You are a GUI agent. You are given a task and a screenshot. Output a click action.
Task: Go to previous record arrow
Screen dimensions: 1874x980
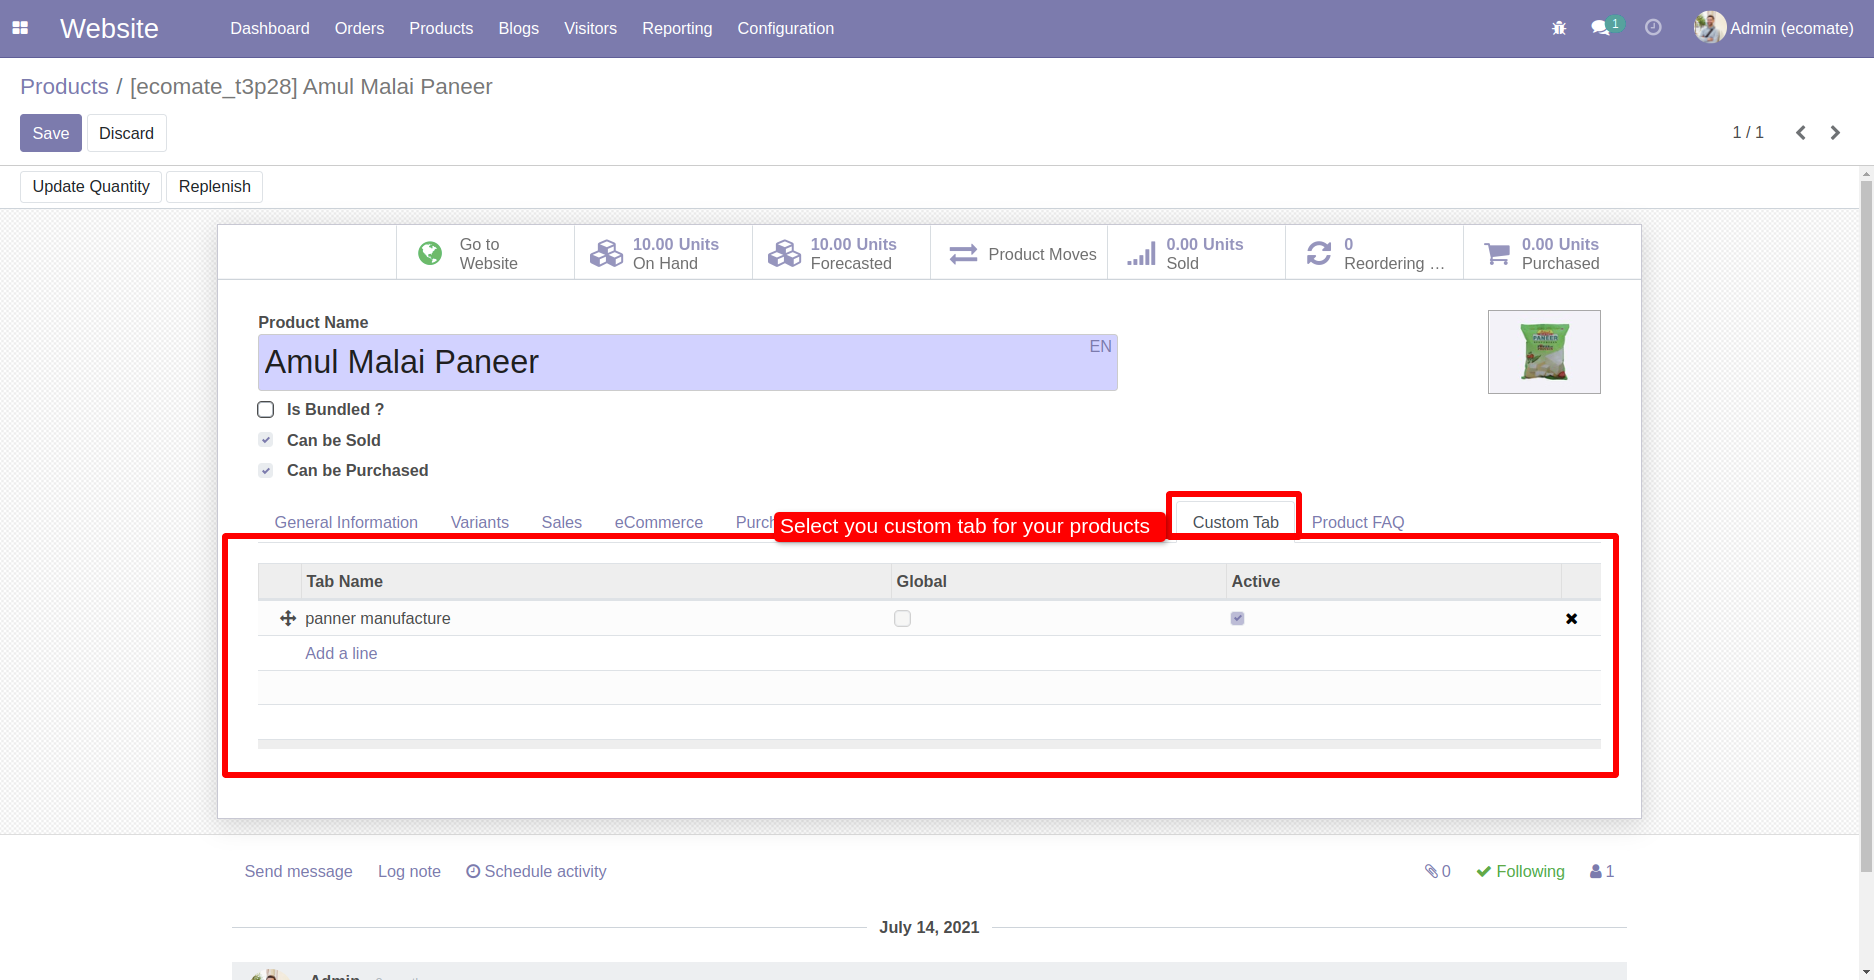click(1800, 133)
